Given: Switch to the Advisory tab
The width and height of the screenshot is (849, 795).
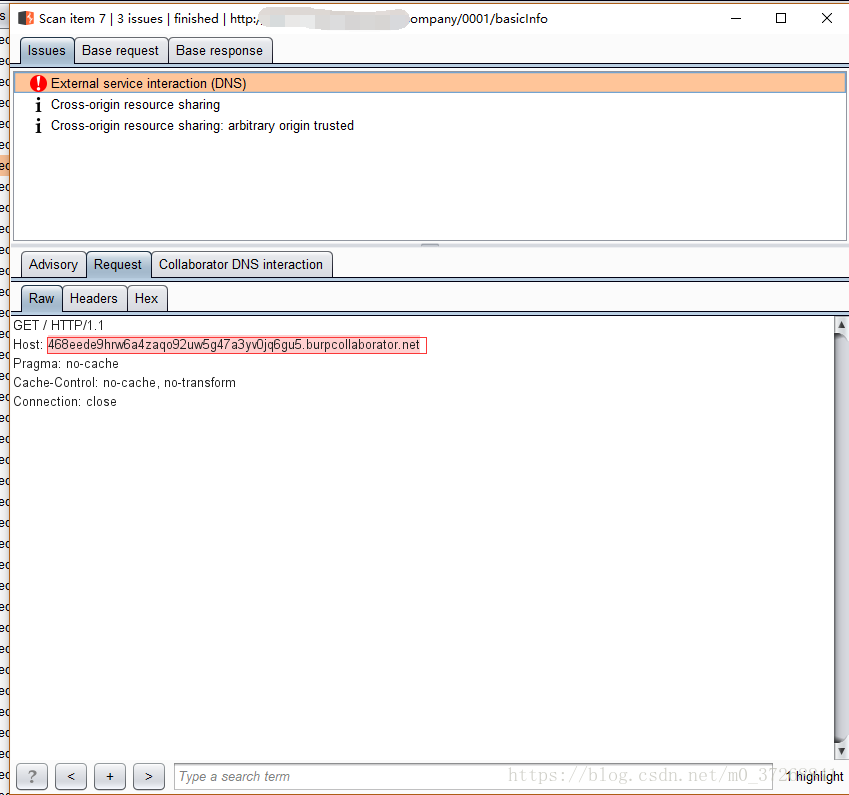Looking at the screenshot, I should 53,264.
